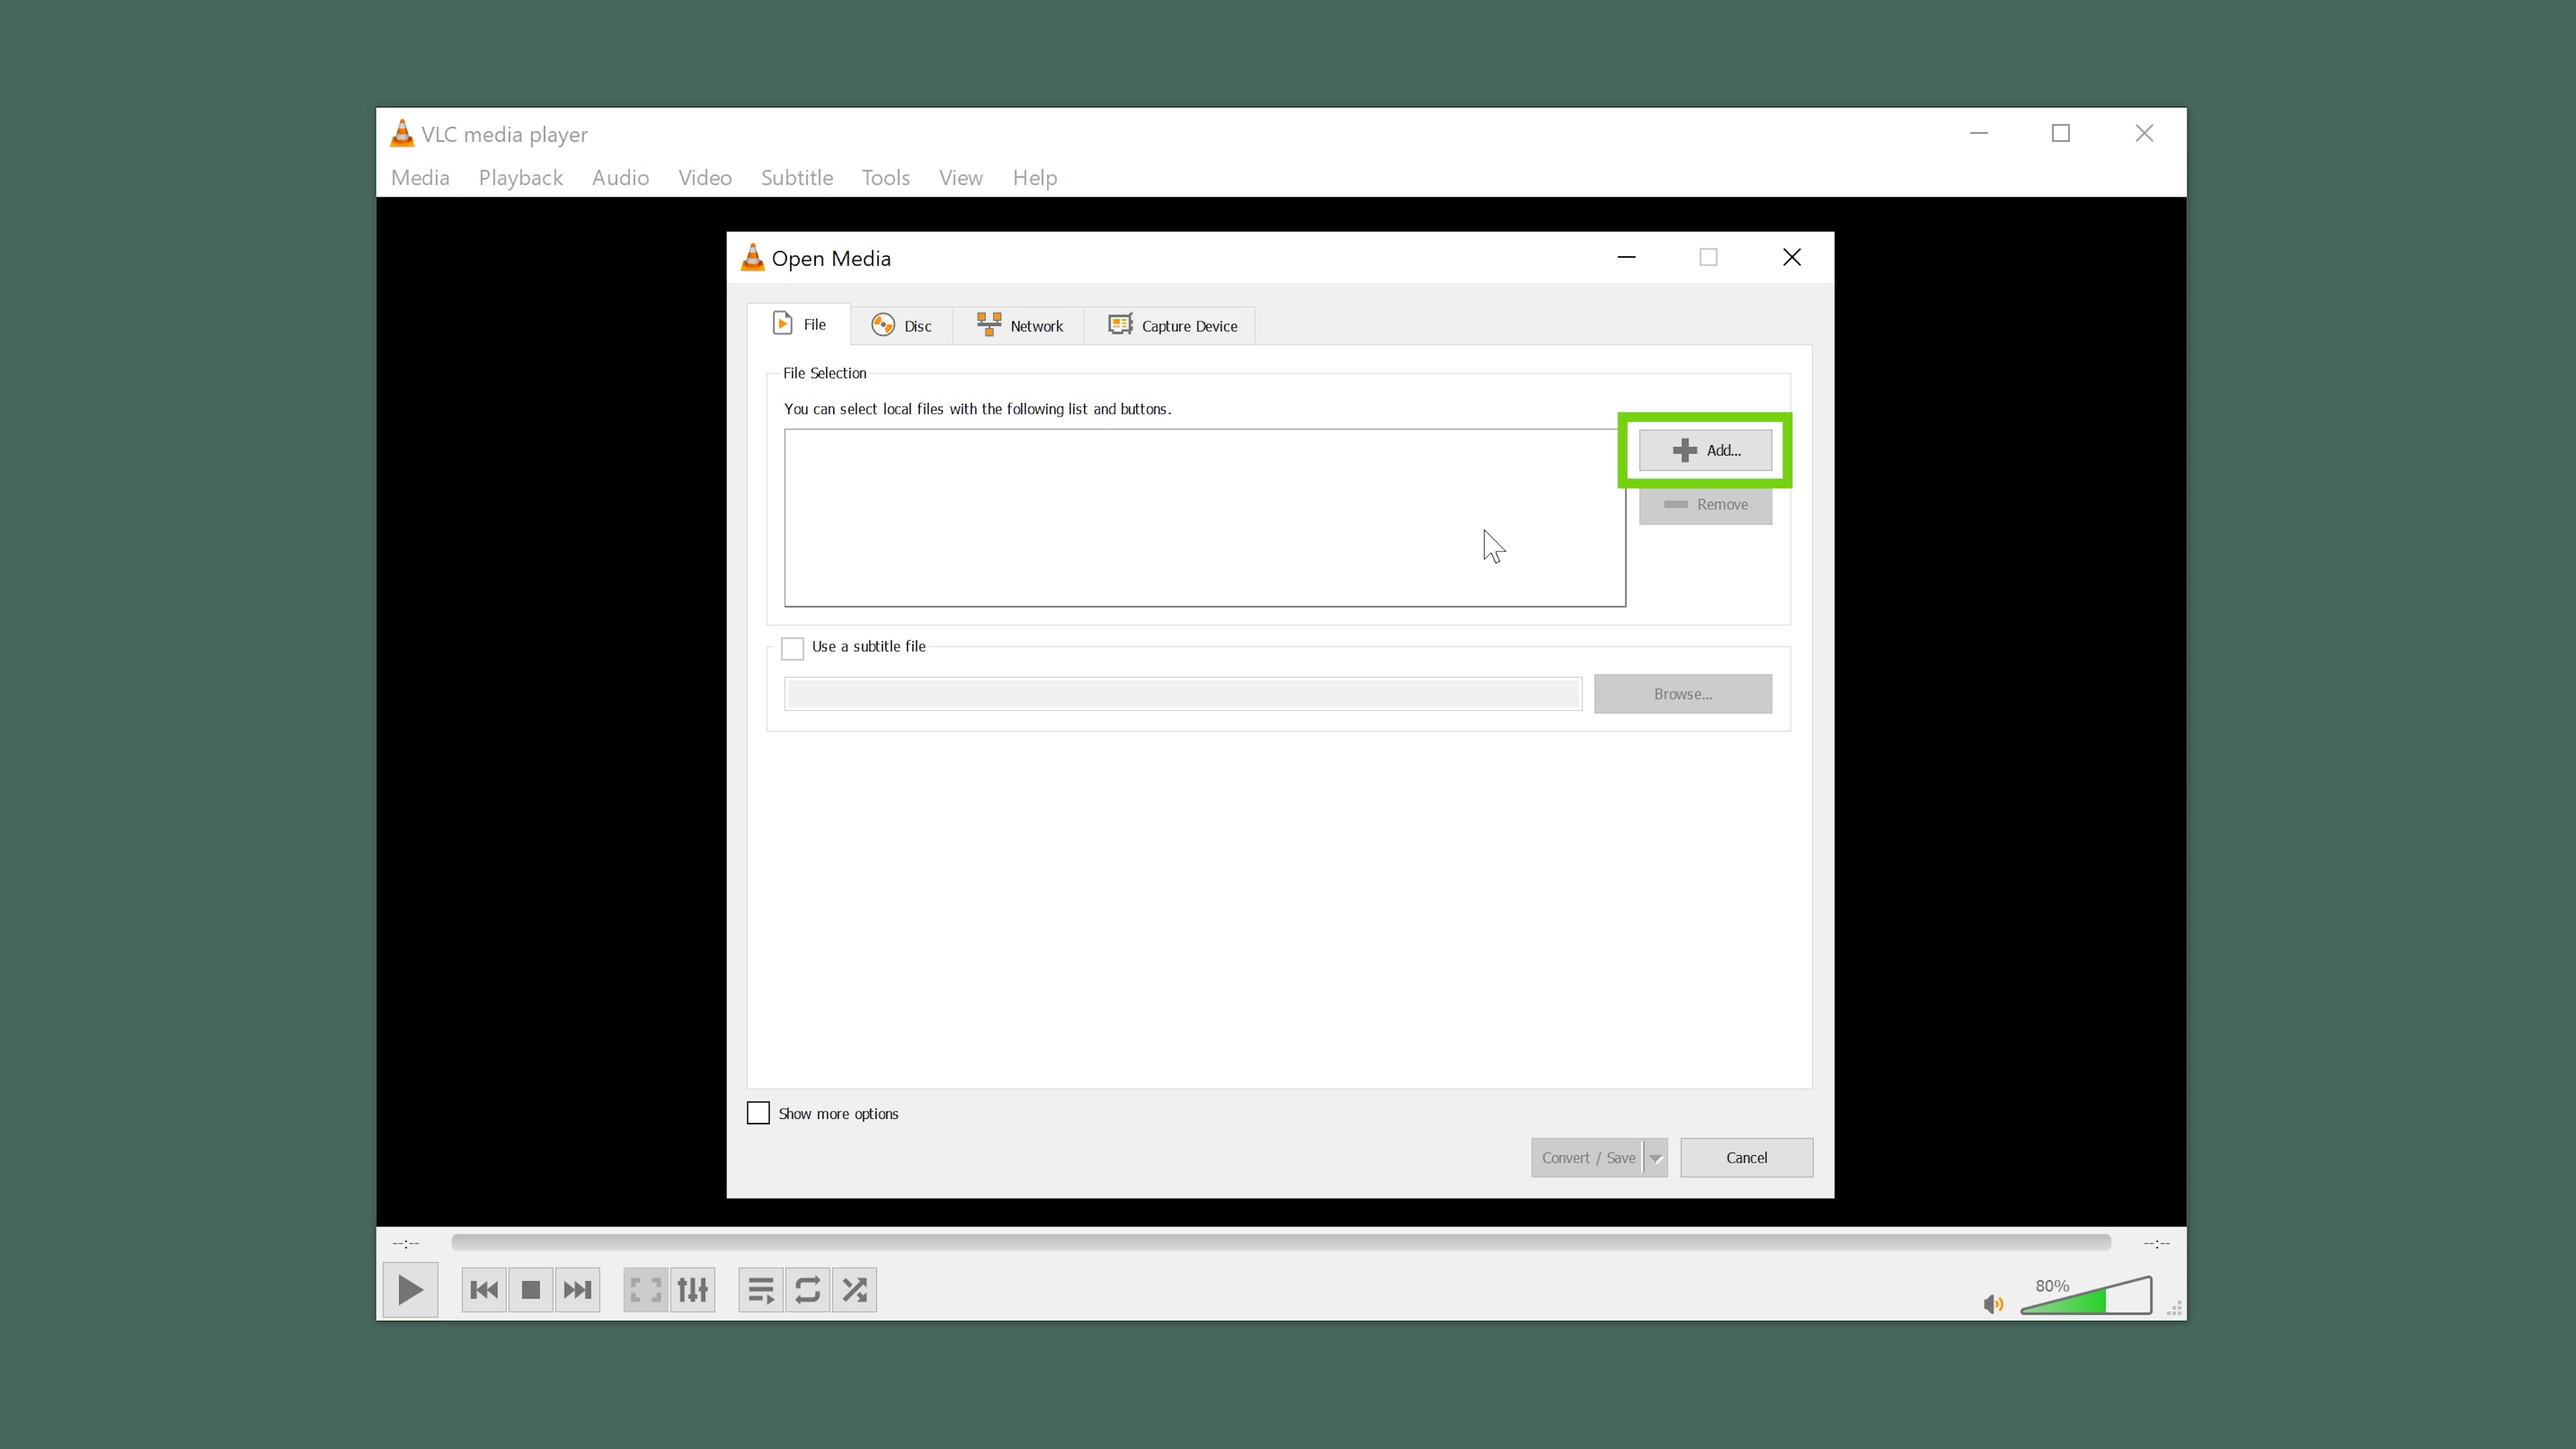Mute audio with the speaker icon

tap(1993, 1303)
